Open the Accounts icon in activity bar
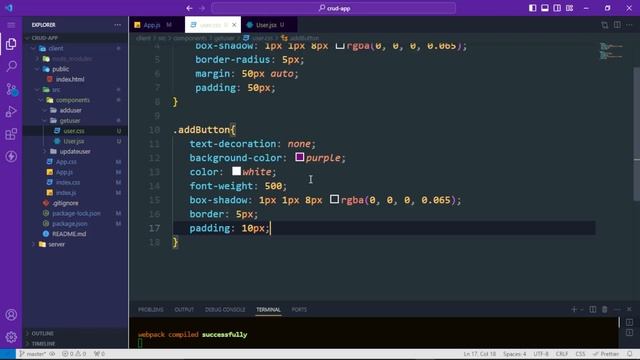 [11, 315]
